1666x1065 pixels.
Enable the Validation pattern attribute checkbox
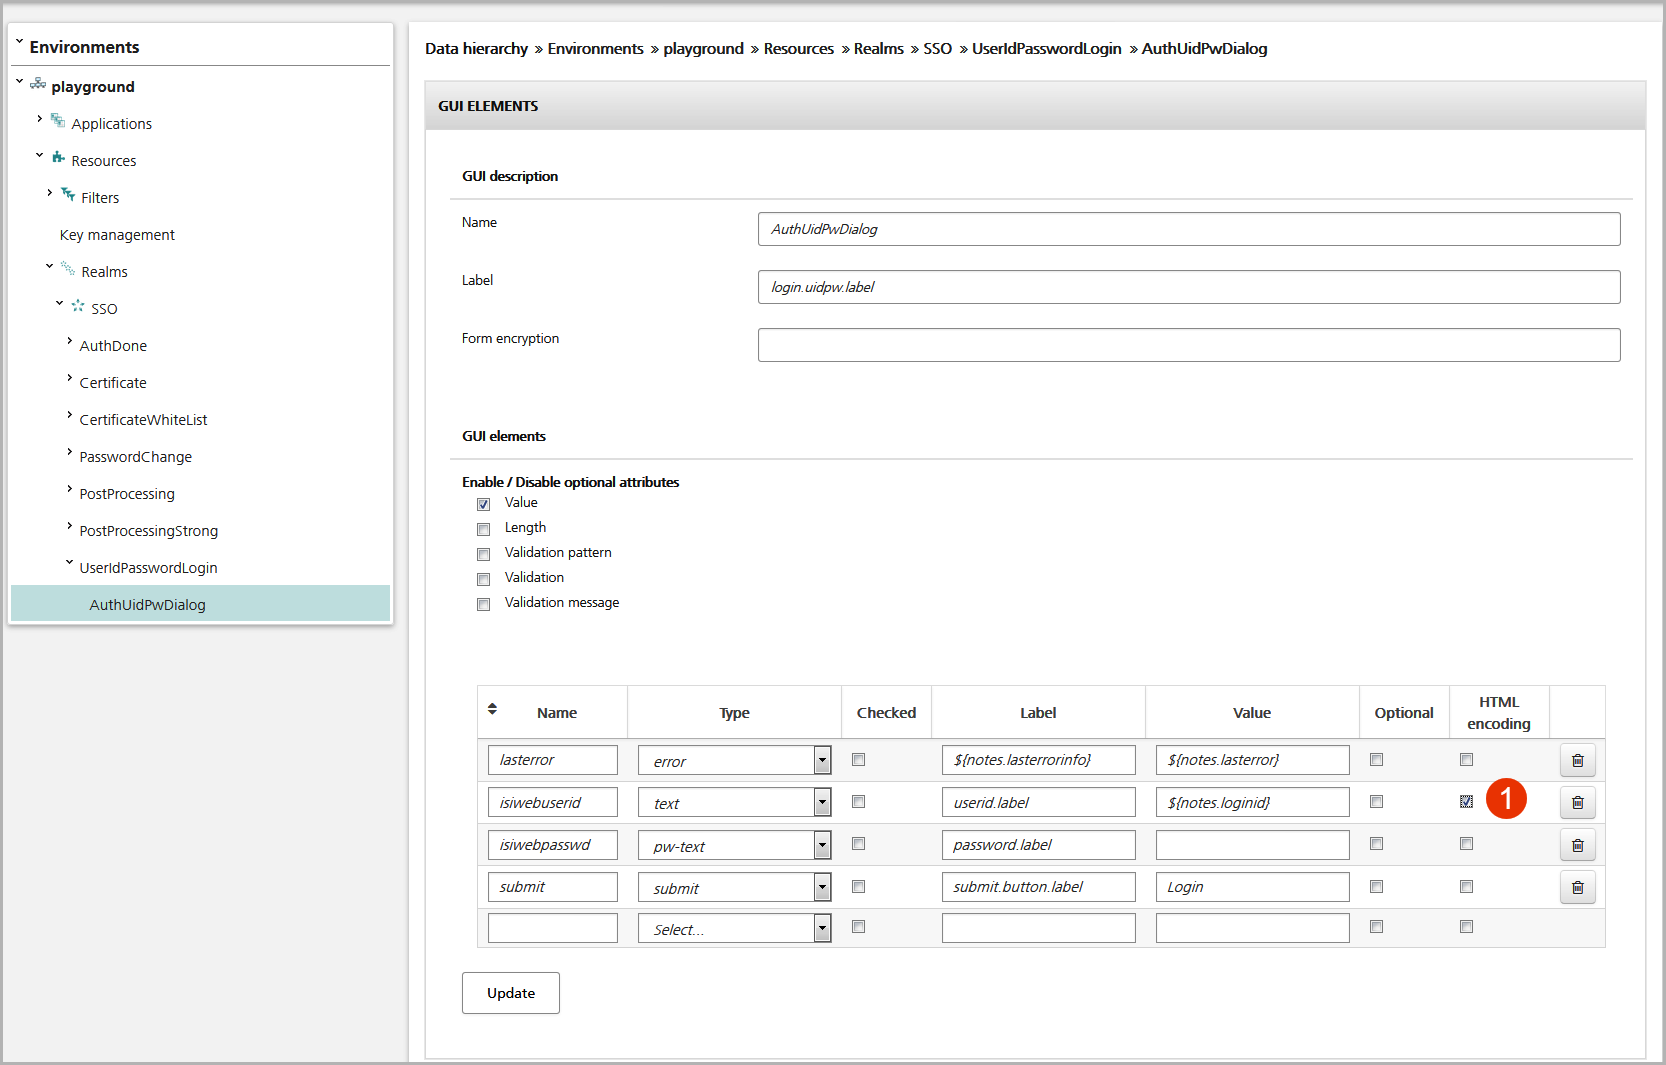(484, 554)
